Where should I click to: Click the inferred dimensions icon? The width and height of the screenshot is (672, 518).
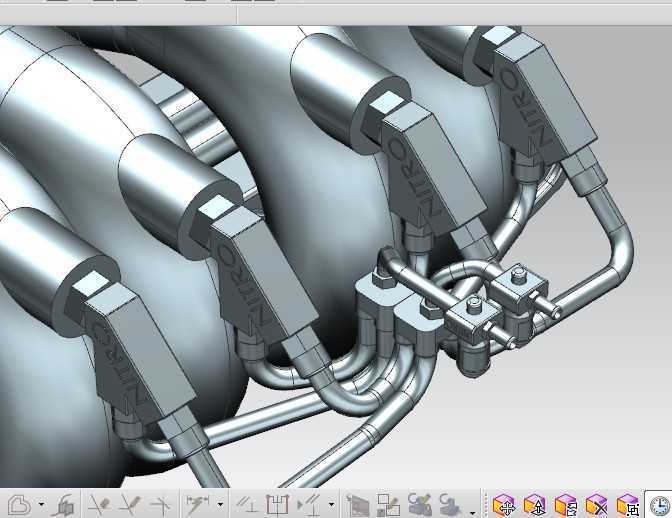[197, 505]
